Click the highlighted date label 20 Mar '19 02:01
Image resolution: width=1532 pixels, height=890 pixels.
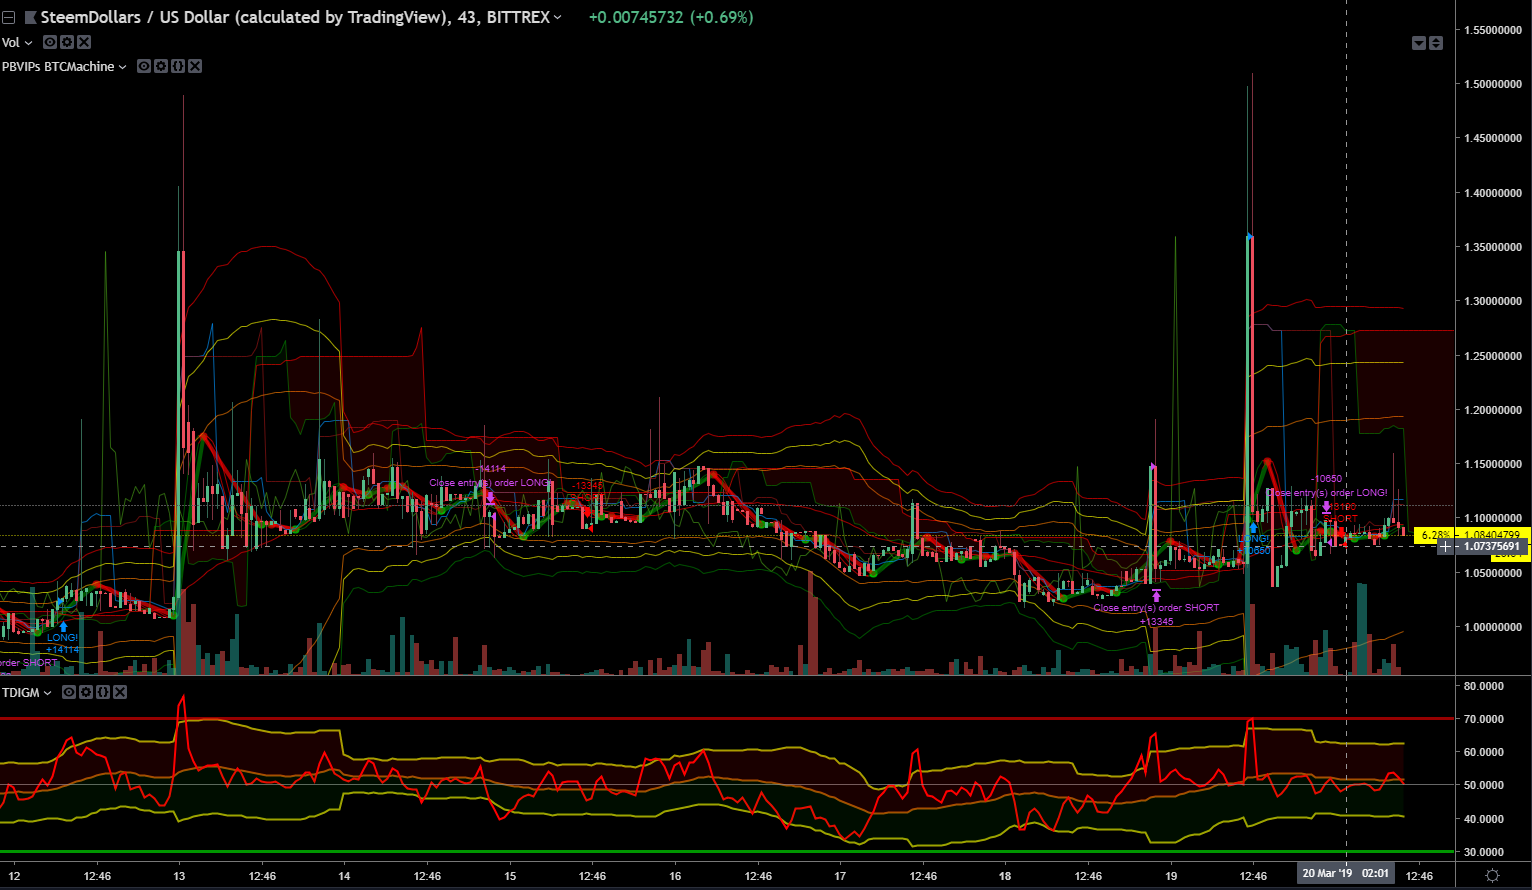[1346, 874]
